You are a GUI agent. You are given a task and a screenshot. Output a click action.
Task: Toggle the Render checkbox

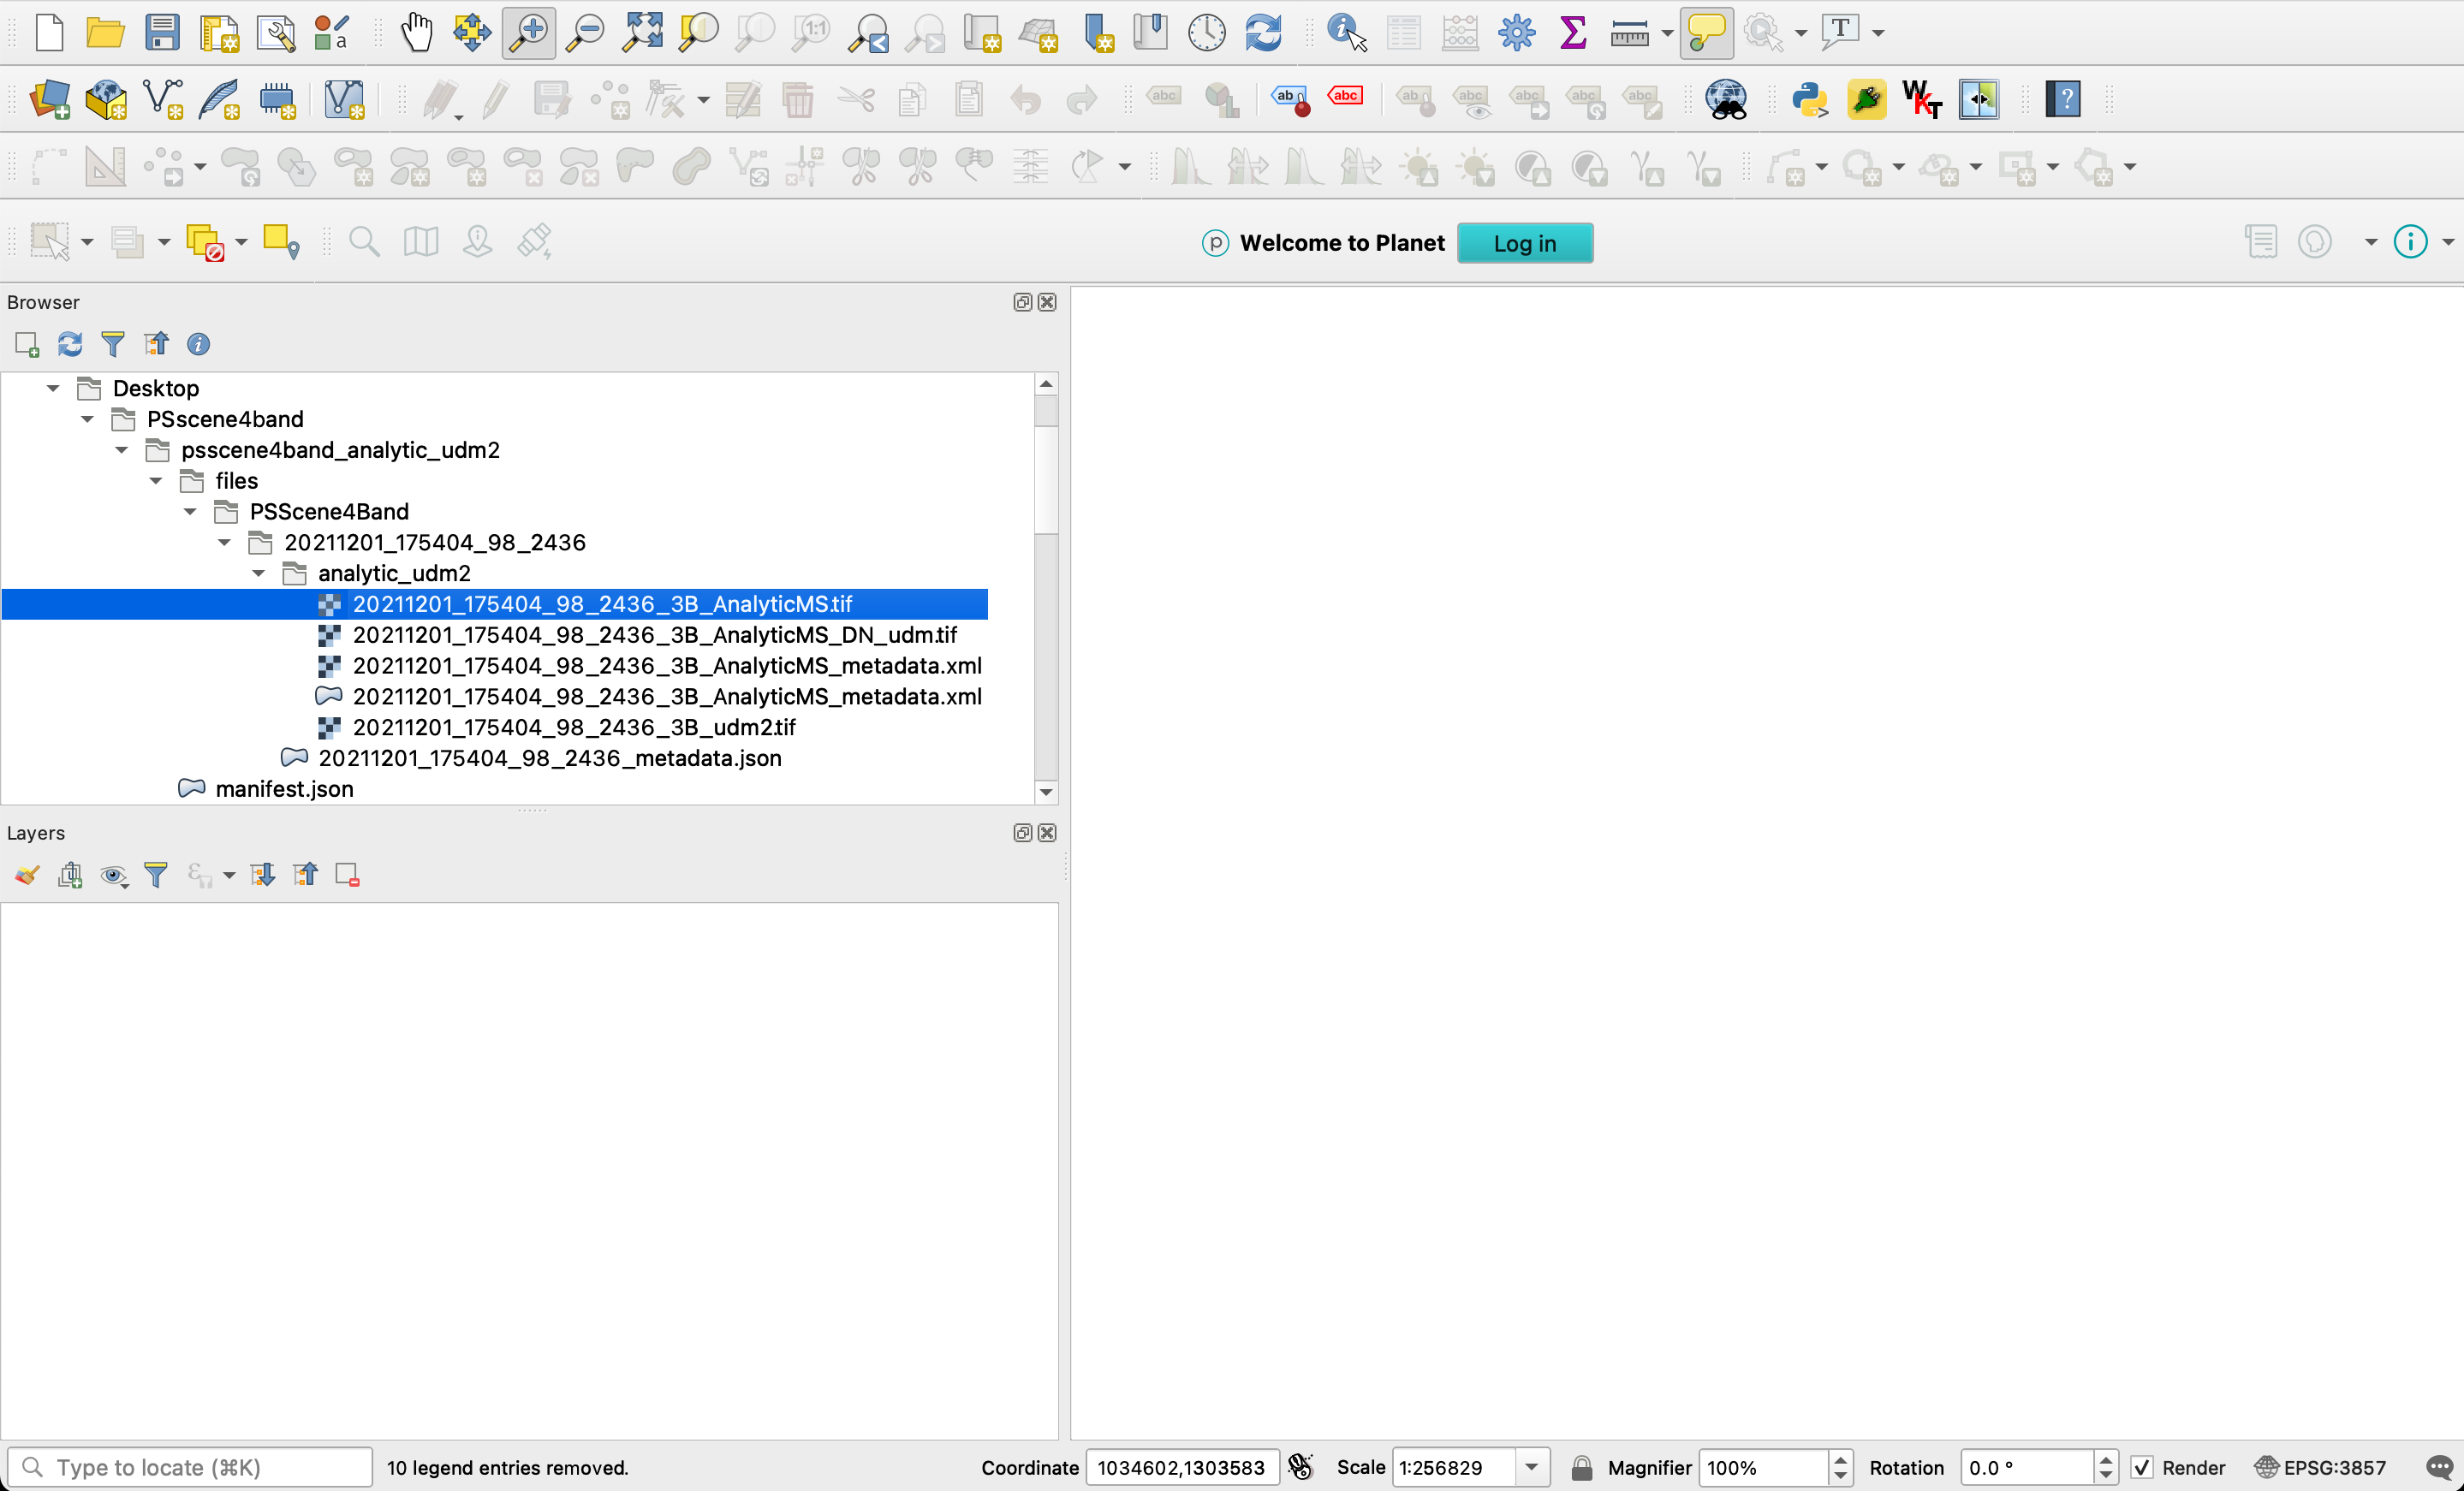click(x=2142, y=1467)
